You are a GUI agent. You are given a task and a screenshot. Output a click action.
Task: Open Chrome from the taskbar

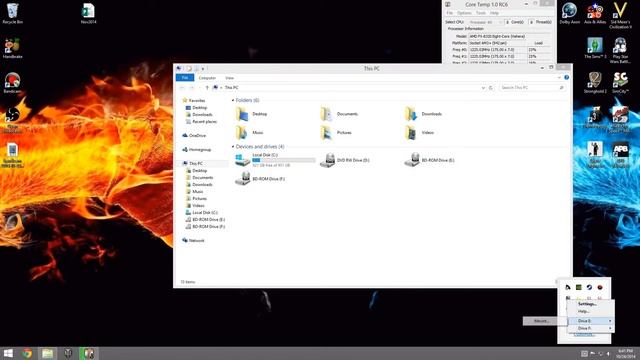[x=27, y=353]
